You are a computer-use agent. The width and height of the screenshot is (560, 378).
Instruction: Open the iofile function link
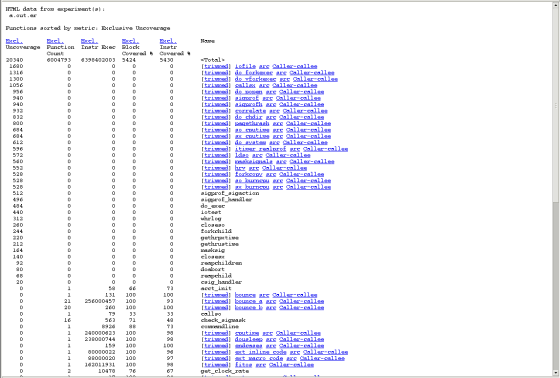pyautogui.click(x=245, y=66)
